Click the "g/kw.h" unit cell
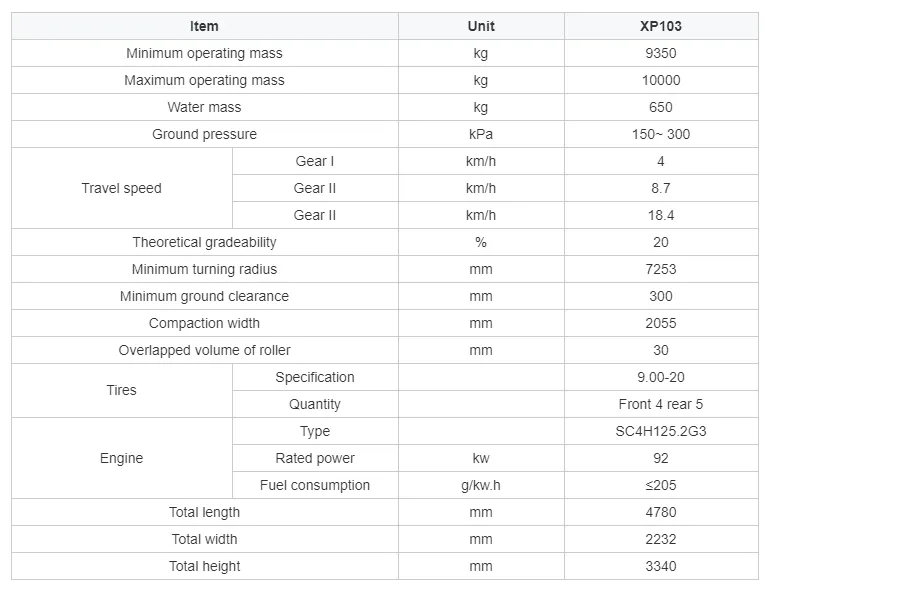Viewport: 900px width, 592px height. 481,485
